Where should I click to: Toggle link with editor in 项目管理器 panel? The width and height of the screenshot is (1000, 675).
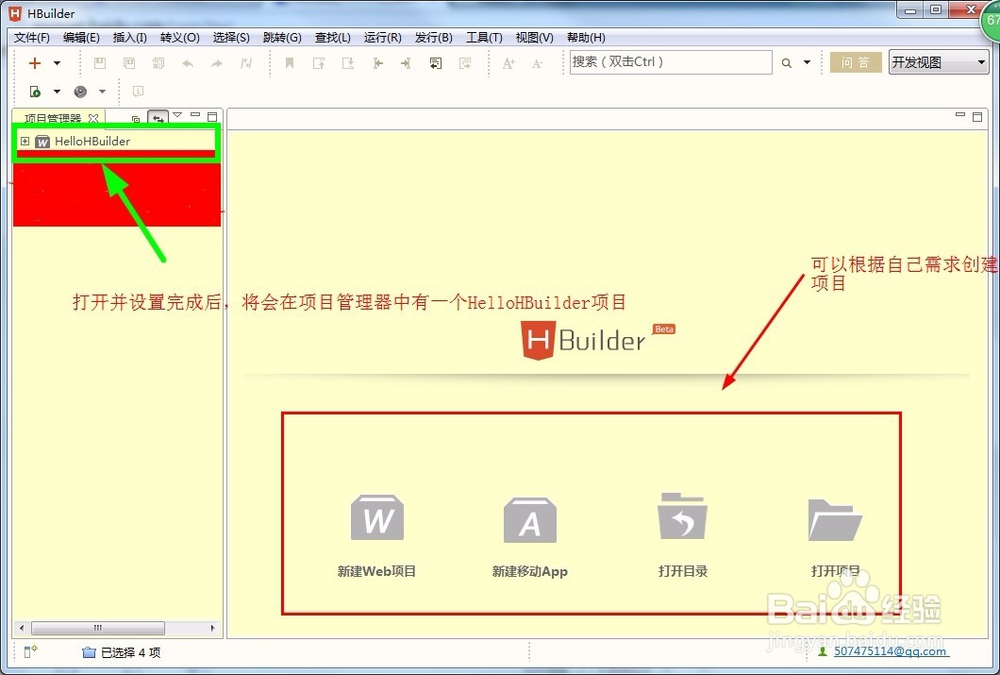[159, 117]
